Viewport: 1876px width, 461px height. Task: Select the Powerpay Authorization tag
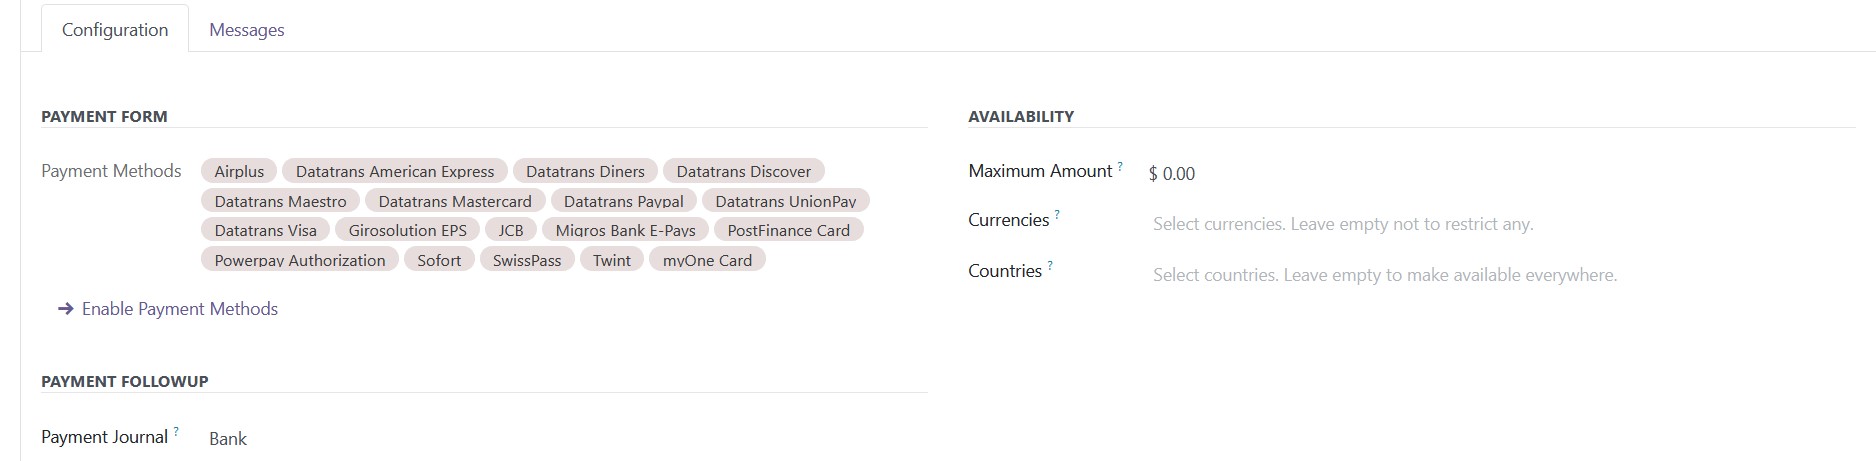pos(300,260)
